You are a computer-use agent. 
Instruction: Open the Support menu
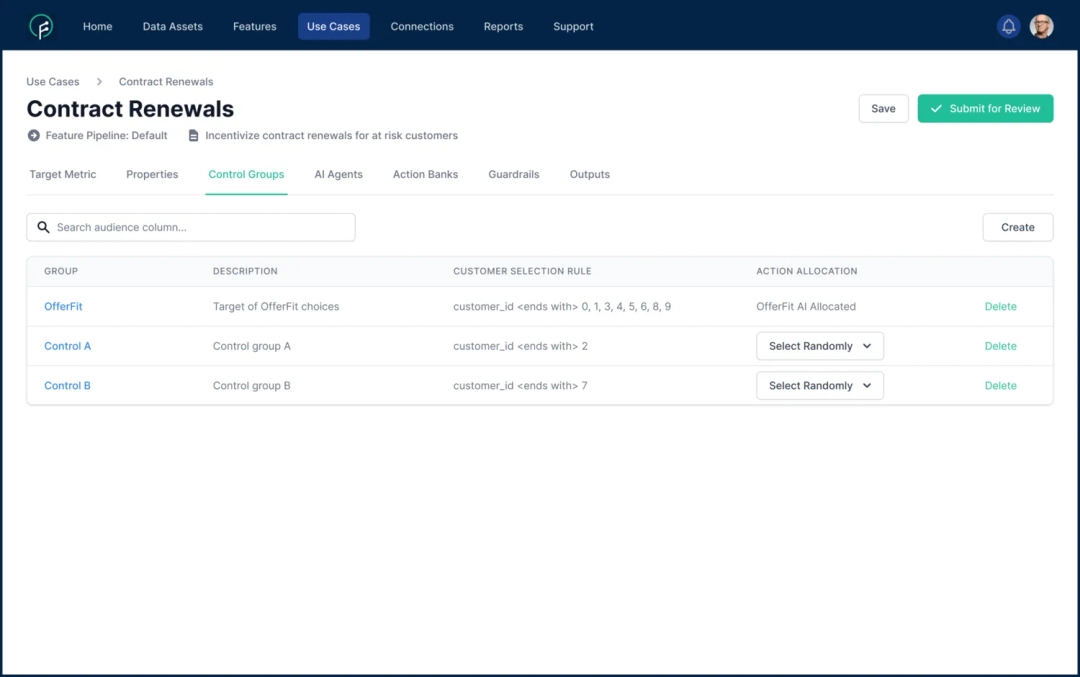[573, 26]
